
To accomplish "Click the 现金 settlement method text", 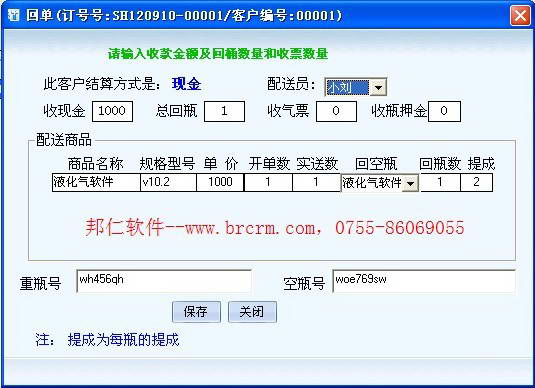I will coord(186,84).
